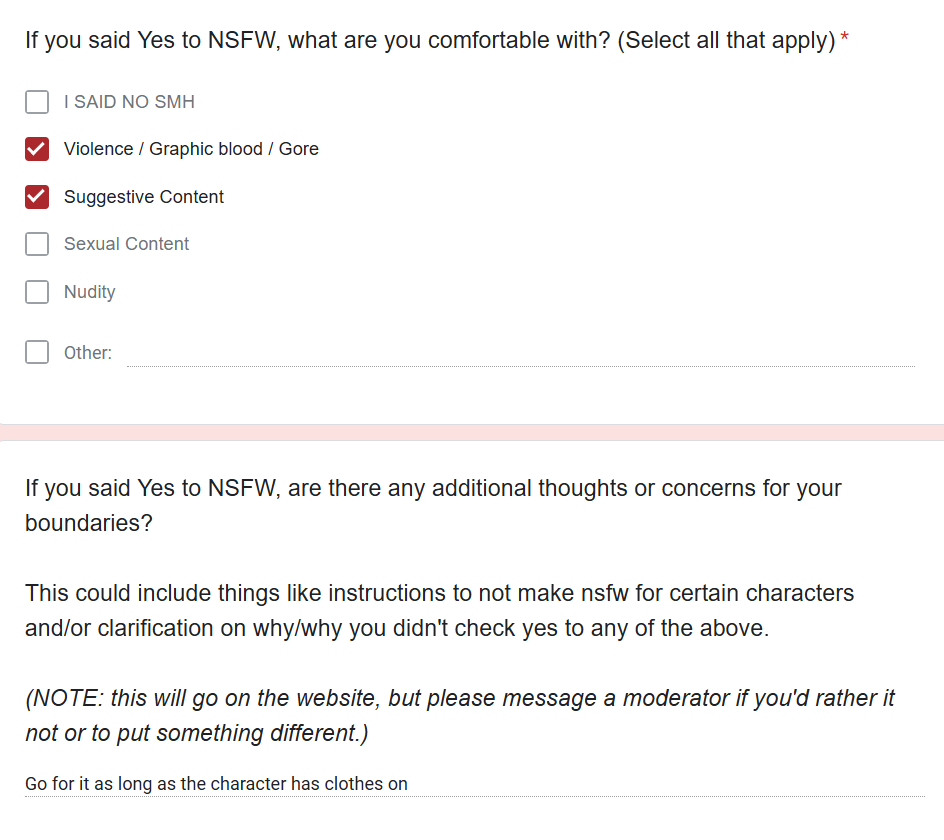The width and height of the screenshot is (944, 840).
Task: Click the italic NOTE about the website
Action: 460,715
